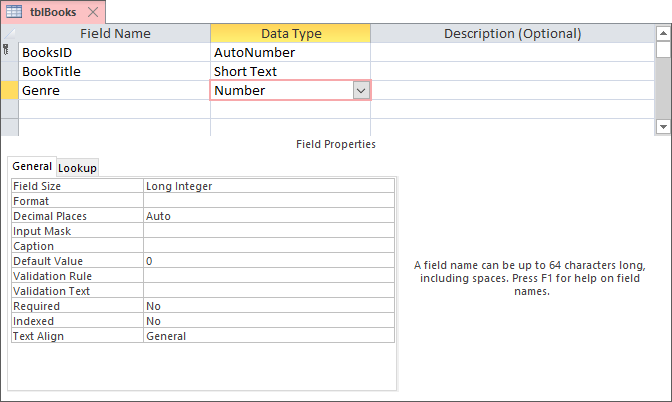Click the Default Value property box

pyautogui.click(x=268, y=261)
